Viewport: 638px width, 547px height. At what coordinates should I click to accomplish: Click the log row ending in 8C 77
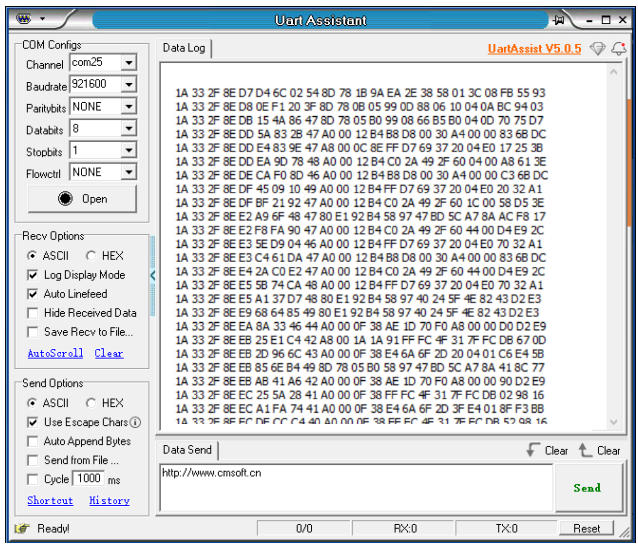pyautogui.click(x=360, y=368)
